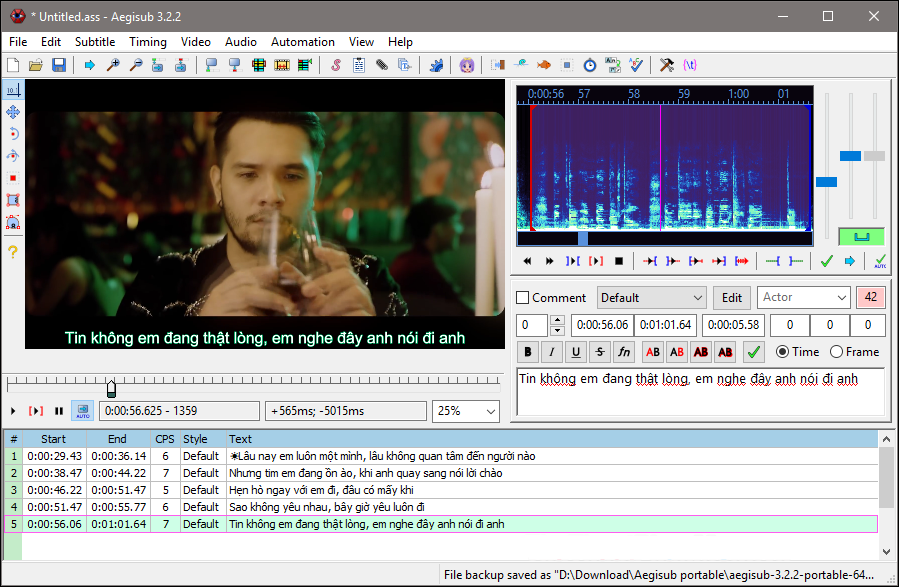Open the Automation menu
This screenshot has height=587, width=899.
click(x=302, y=42)
